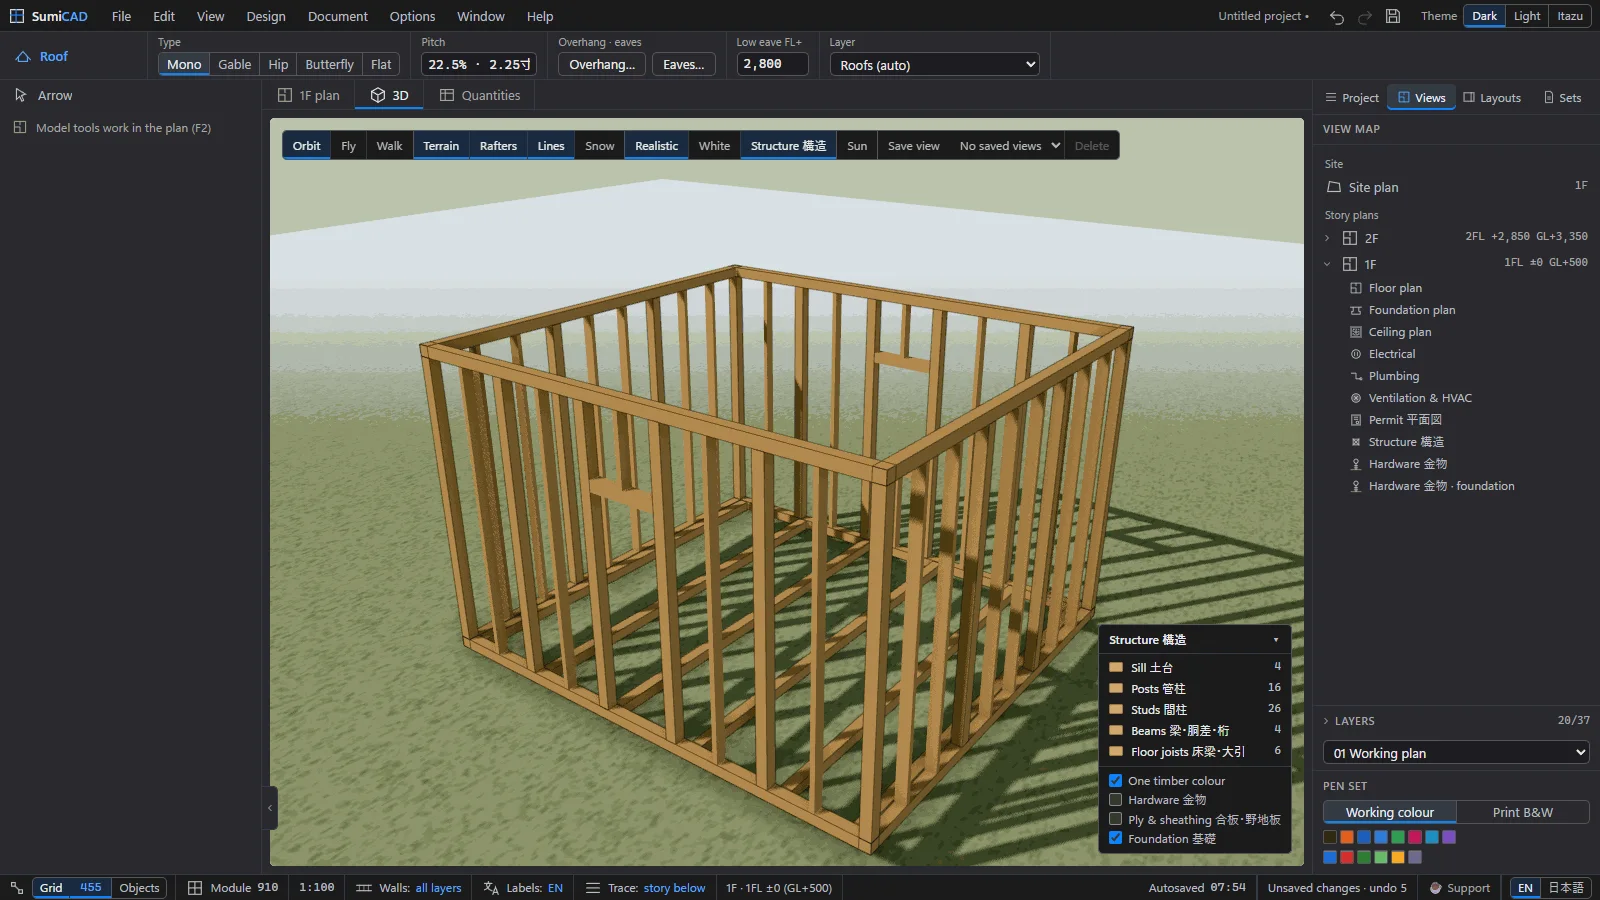Open Ventilation & HVAC view
This screenshot has height=900, width=1600.
point(1420,398)
